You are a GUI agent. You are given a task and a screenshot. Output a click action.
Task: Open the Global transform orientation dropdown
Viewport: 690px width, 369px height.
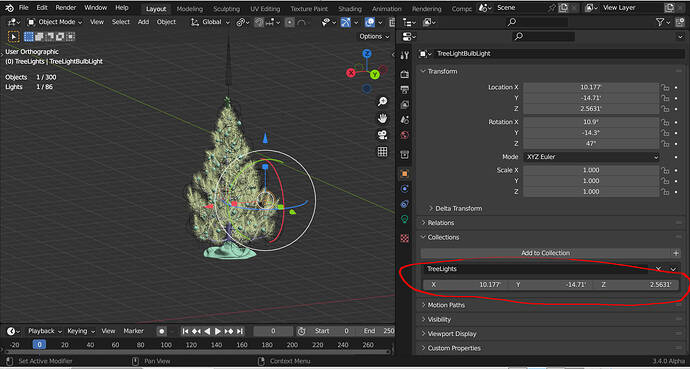pyautogui.click(x=210, y=22)
